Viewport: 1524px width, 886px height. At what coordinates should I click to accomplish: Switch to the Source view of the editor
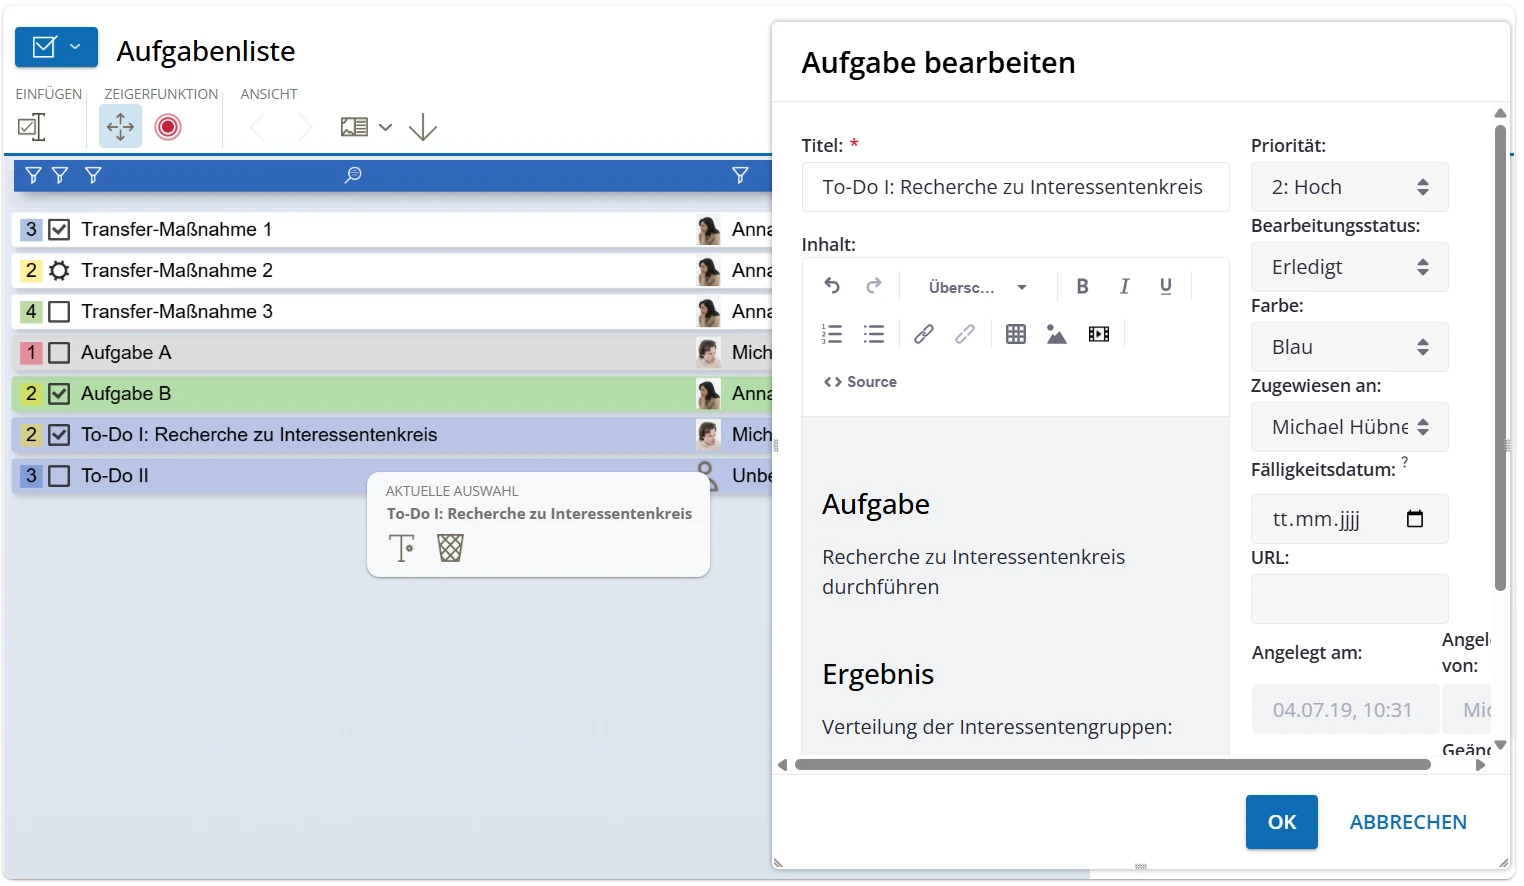coord(860,381)
